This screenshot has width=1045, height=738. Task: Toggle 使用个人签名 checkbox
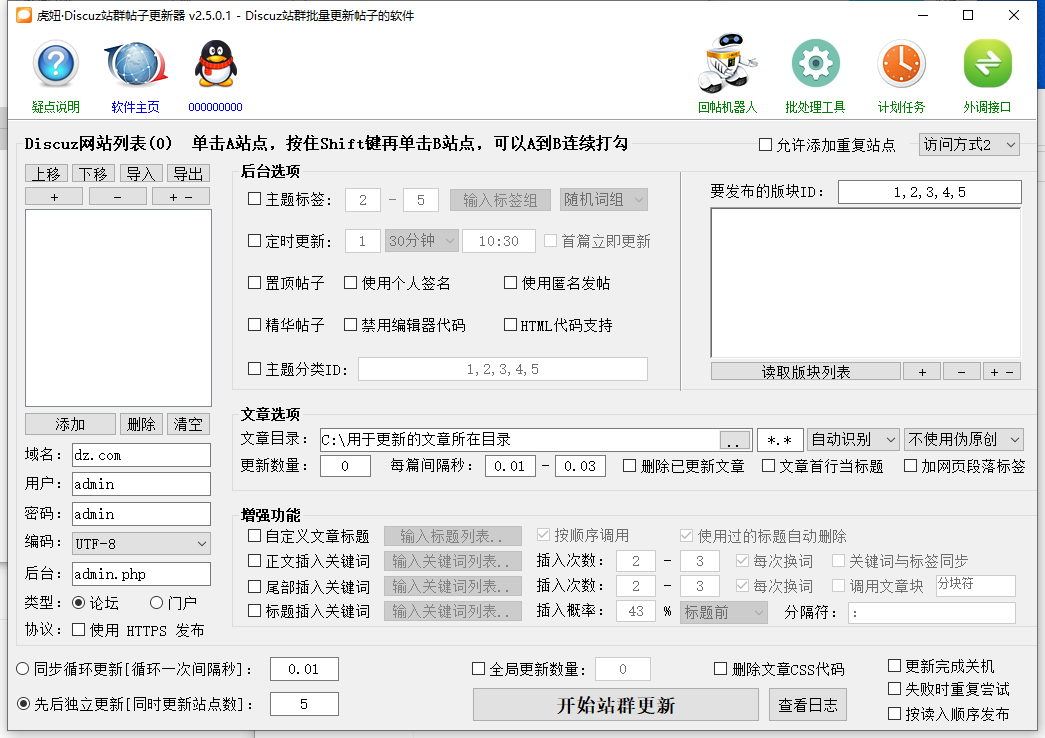[x=351, y=283]
